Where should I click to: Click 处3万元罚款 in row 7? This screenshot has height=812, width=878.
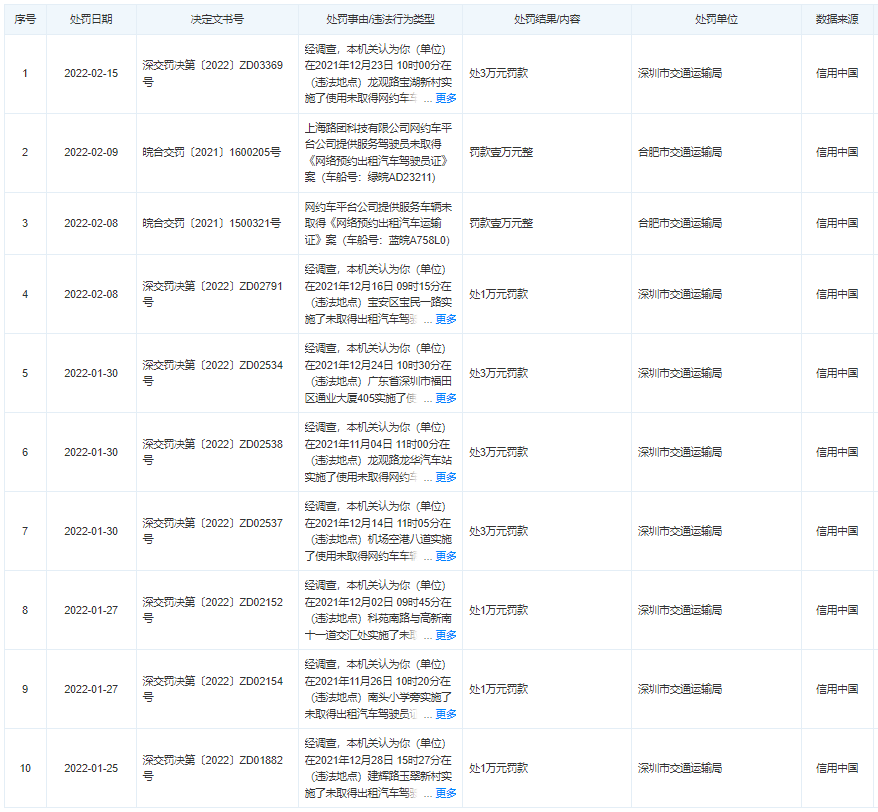tap(498, 531)
